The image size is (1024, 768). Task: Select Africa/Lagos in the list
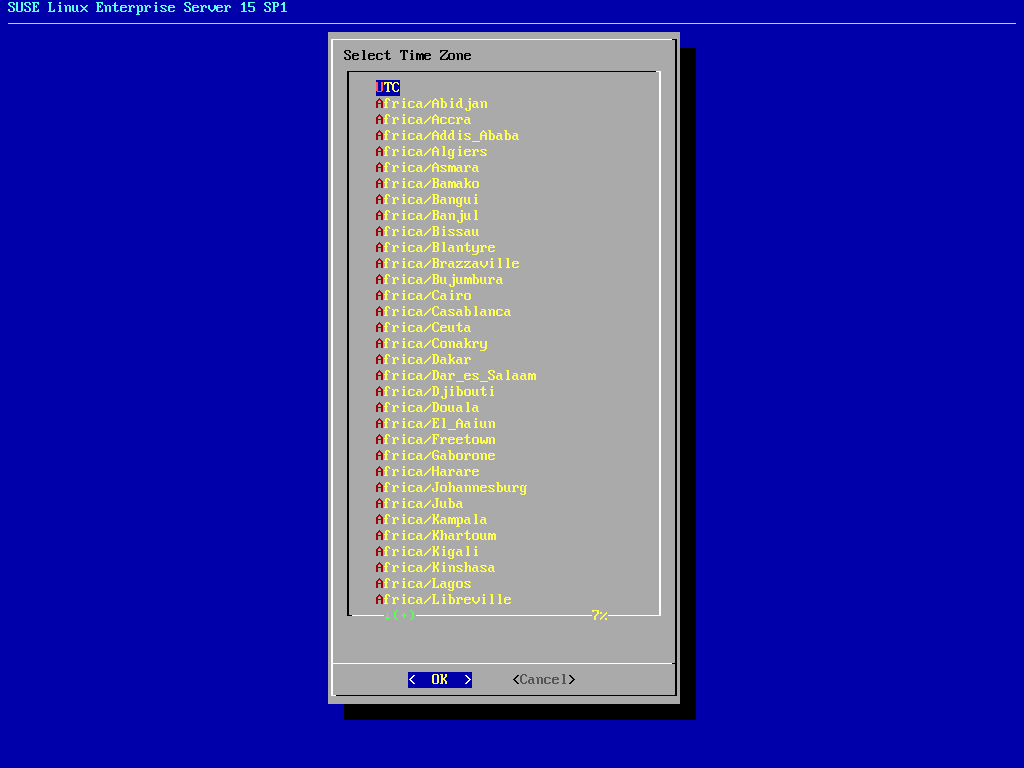(x=423, y=584)
